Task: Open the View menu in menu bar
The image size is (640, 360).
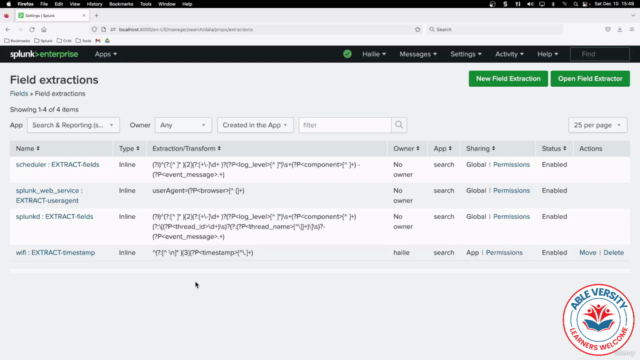Action: pyautogui.click(x=75, y=4)
